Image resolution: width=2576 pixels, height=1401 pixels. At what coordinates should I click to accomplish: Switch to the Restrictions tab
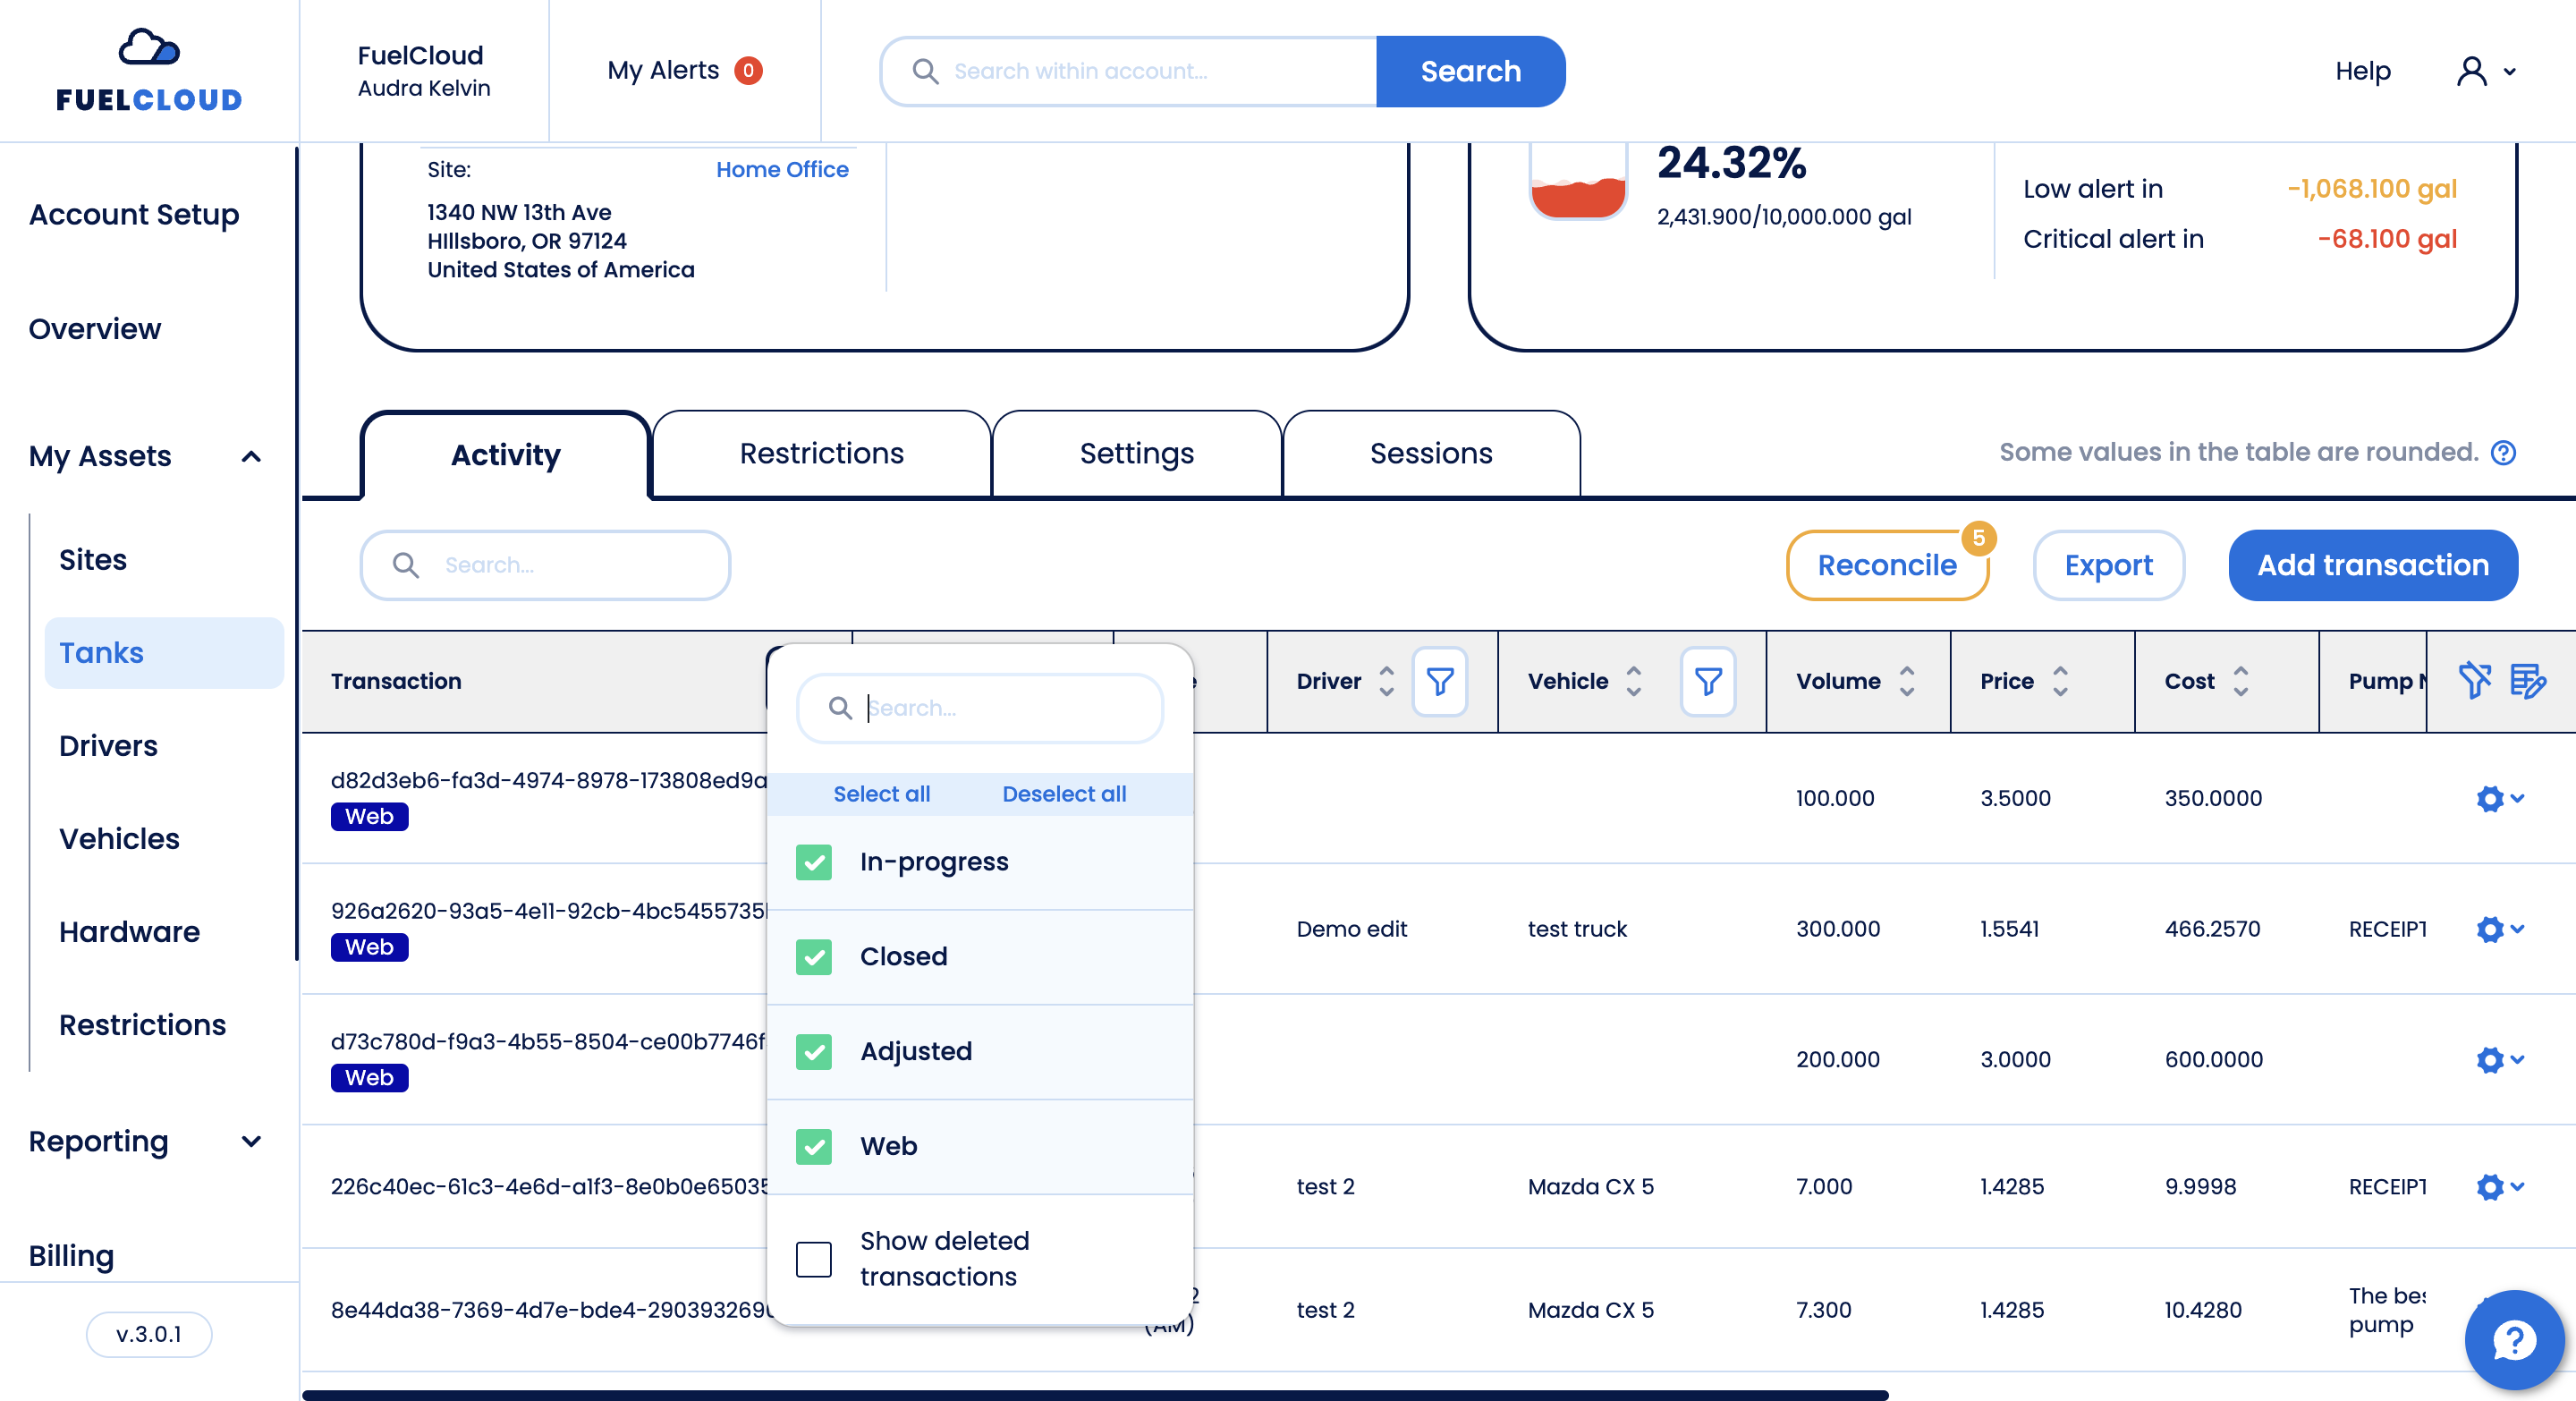click(821, 454)
